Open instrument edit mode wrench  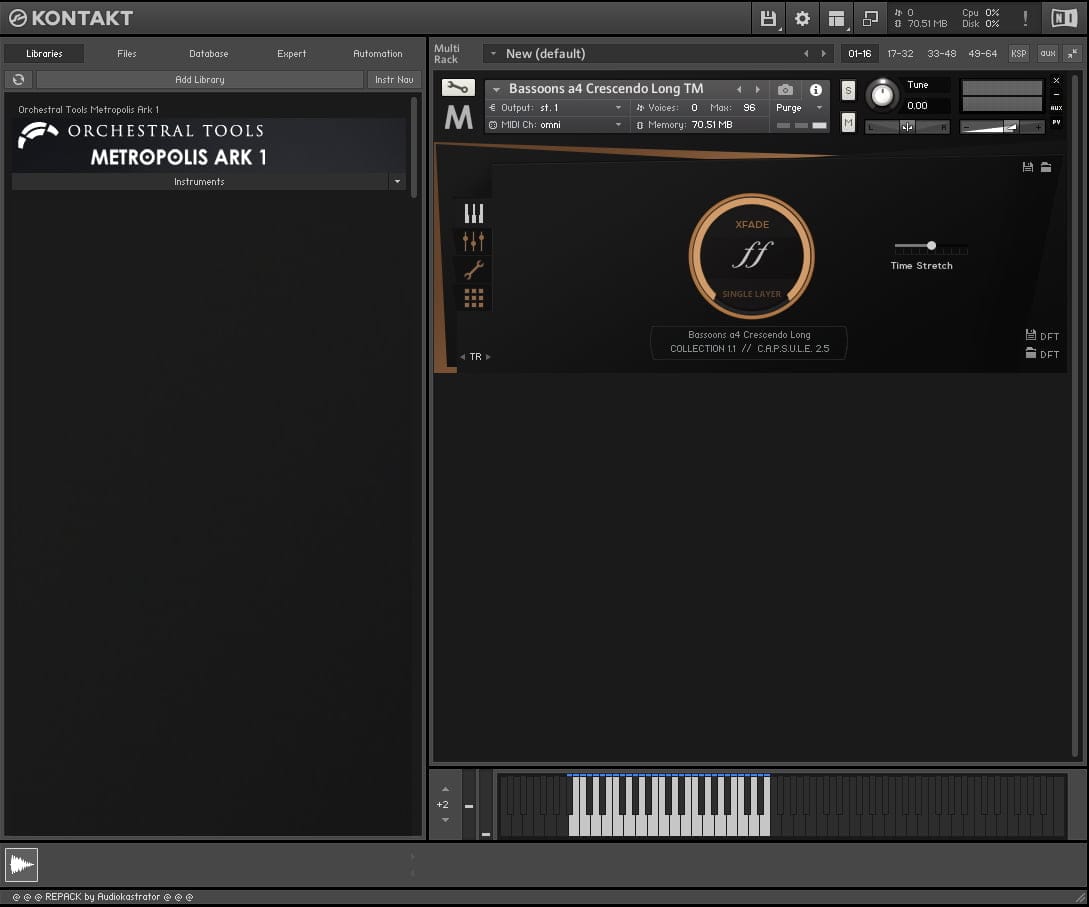pyautogui.click(x=458, y=88)
